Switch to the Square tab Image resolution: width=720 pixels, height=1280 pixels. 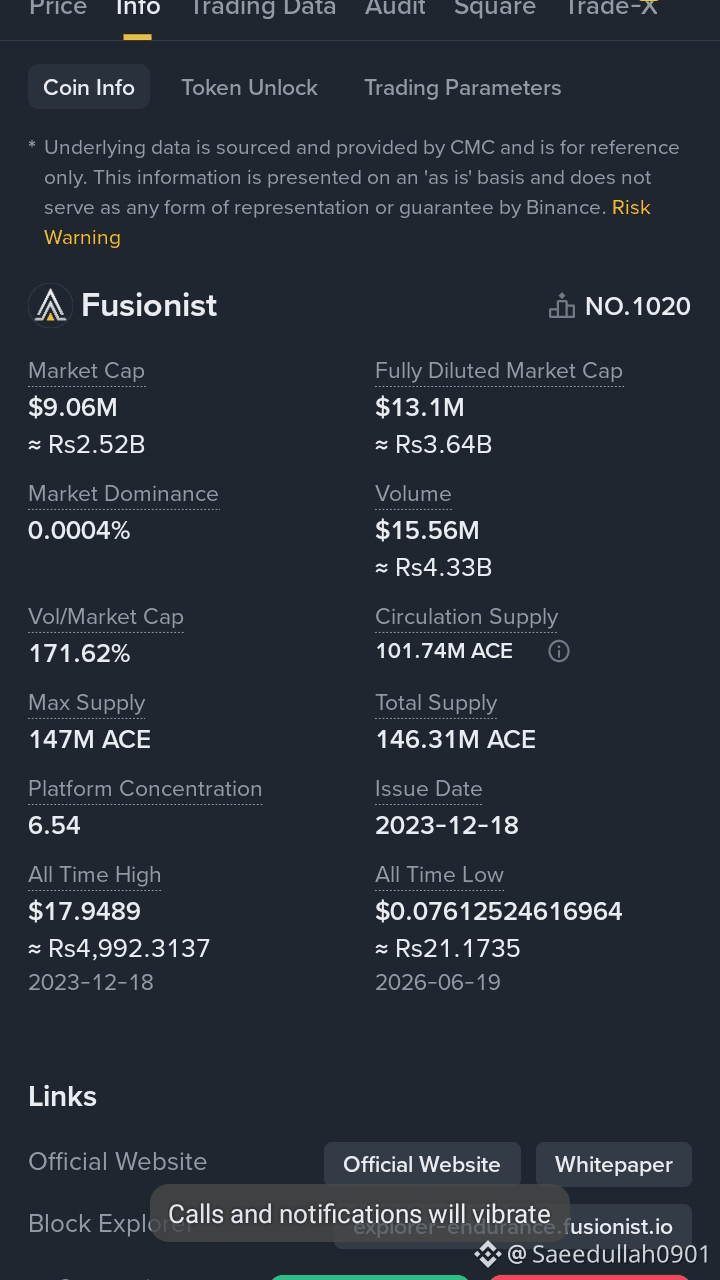(495, 8)
